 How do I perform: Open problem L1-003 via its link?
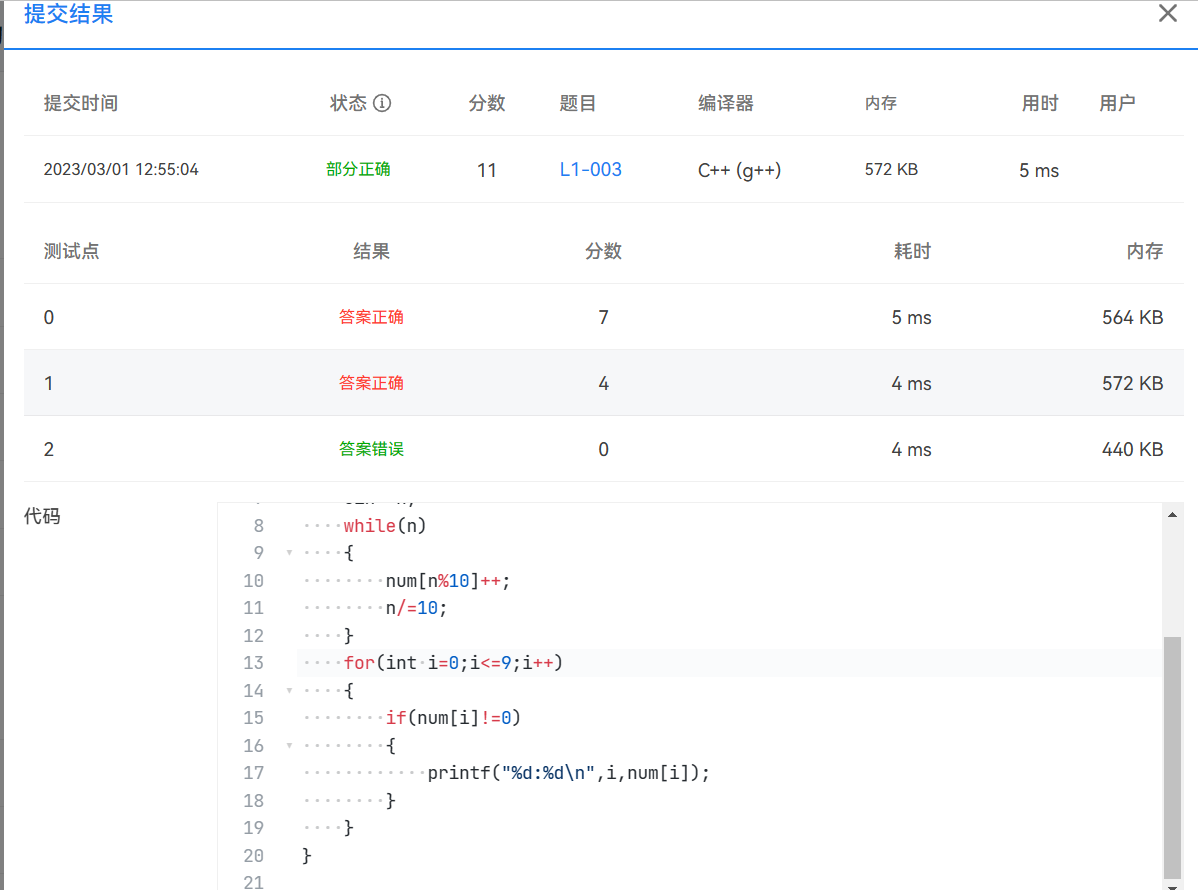pos(590,169)
